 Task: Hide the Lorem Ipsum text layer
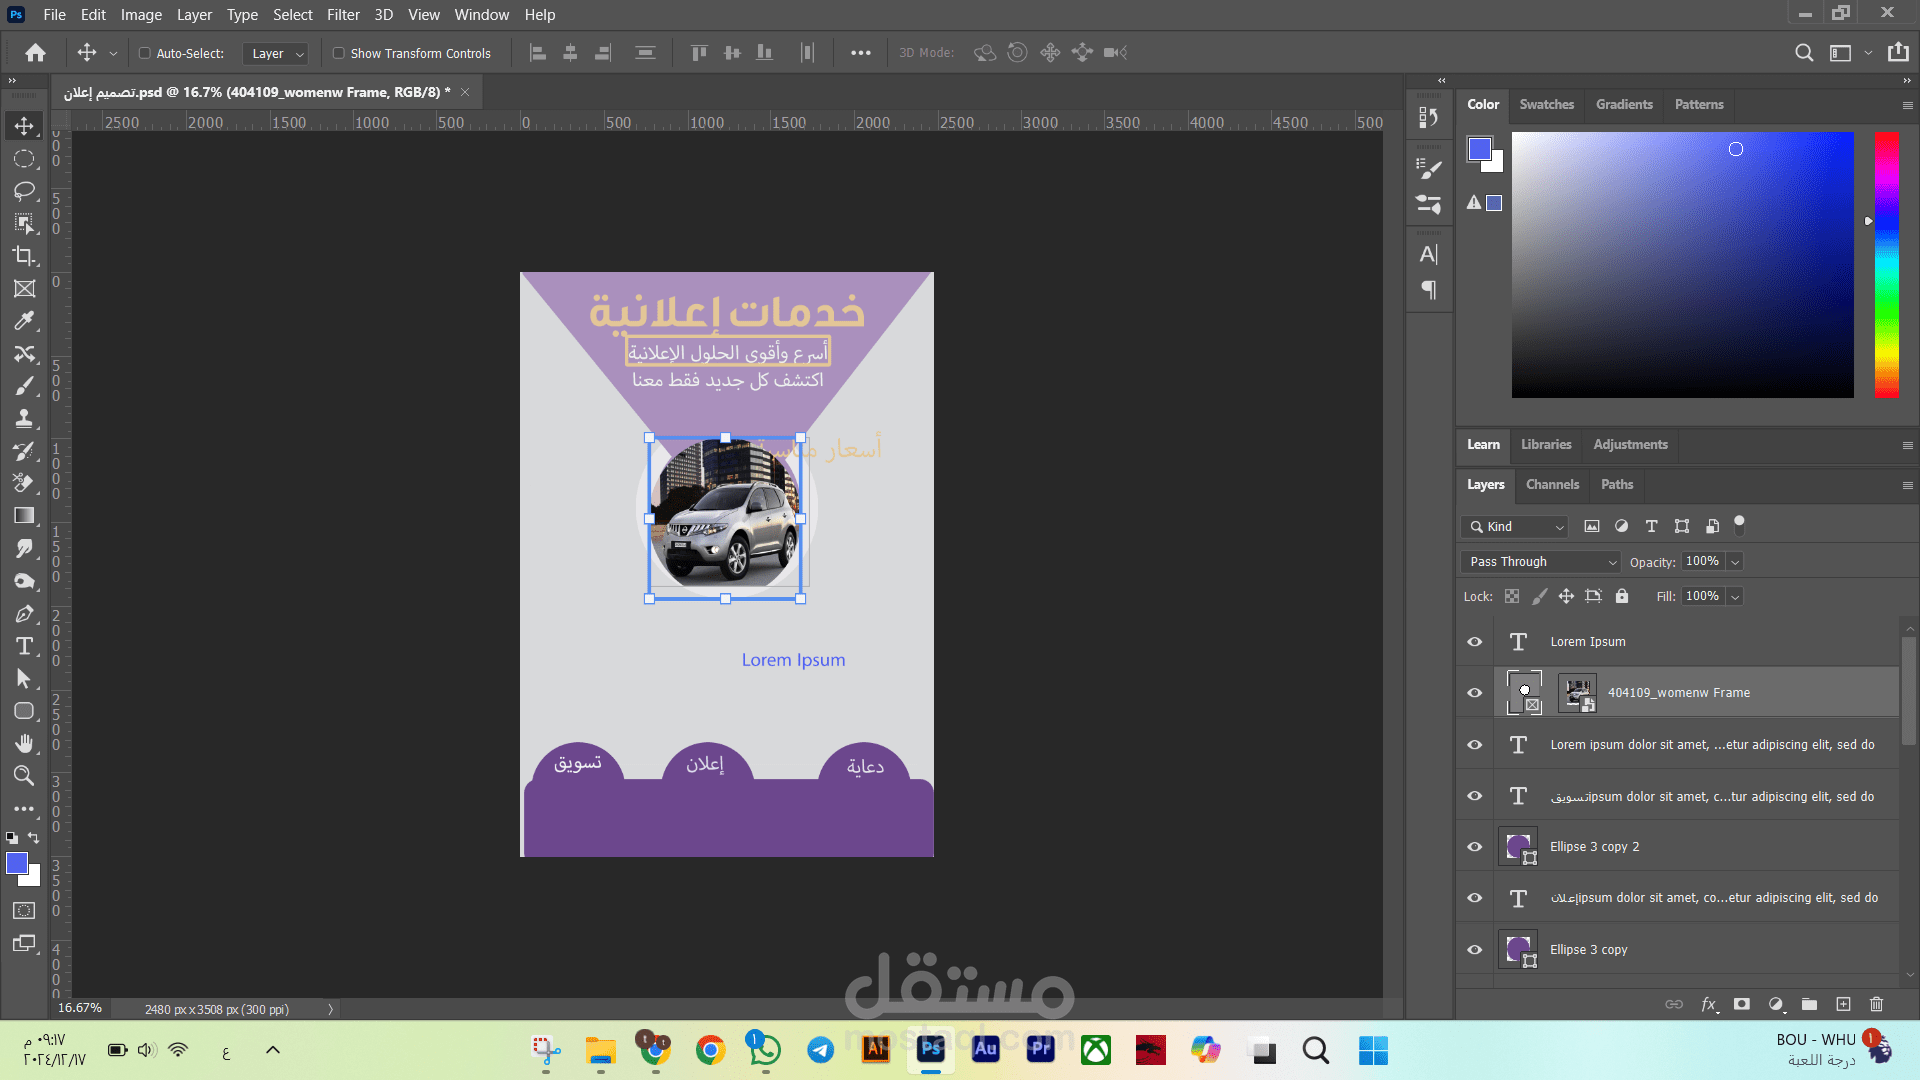(x=1474, y=642)
